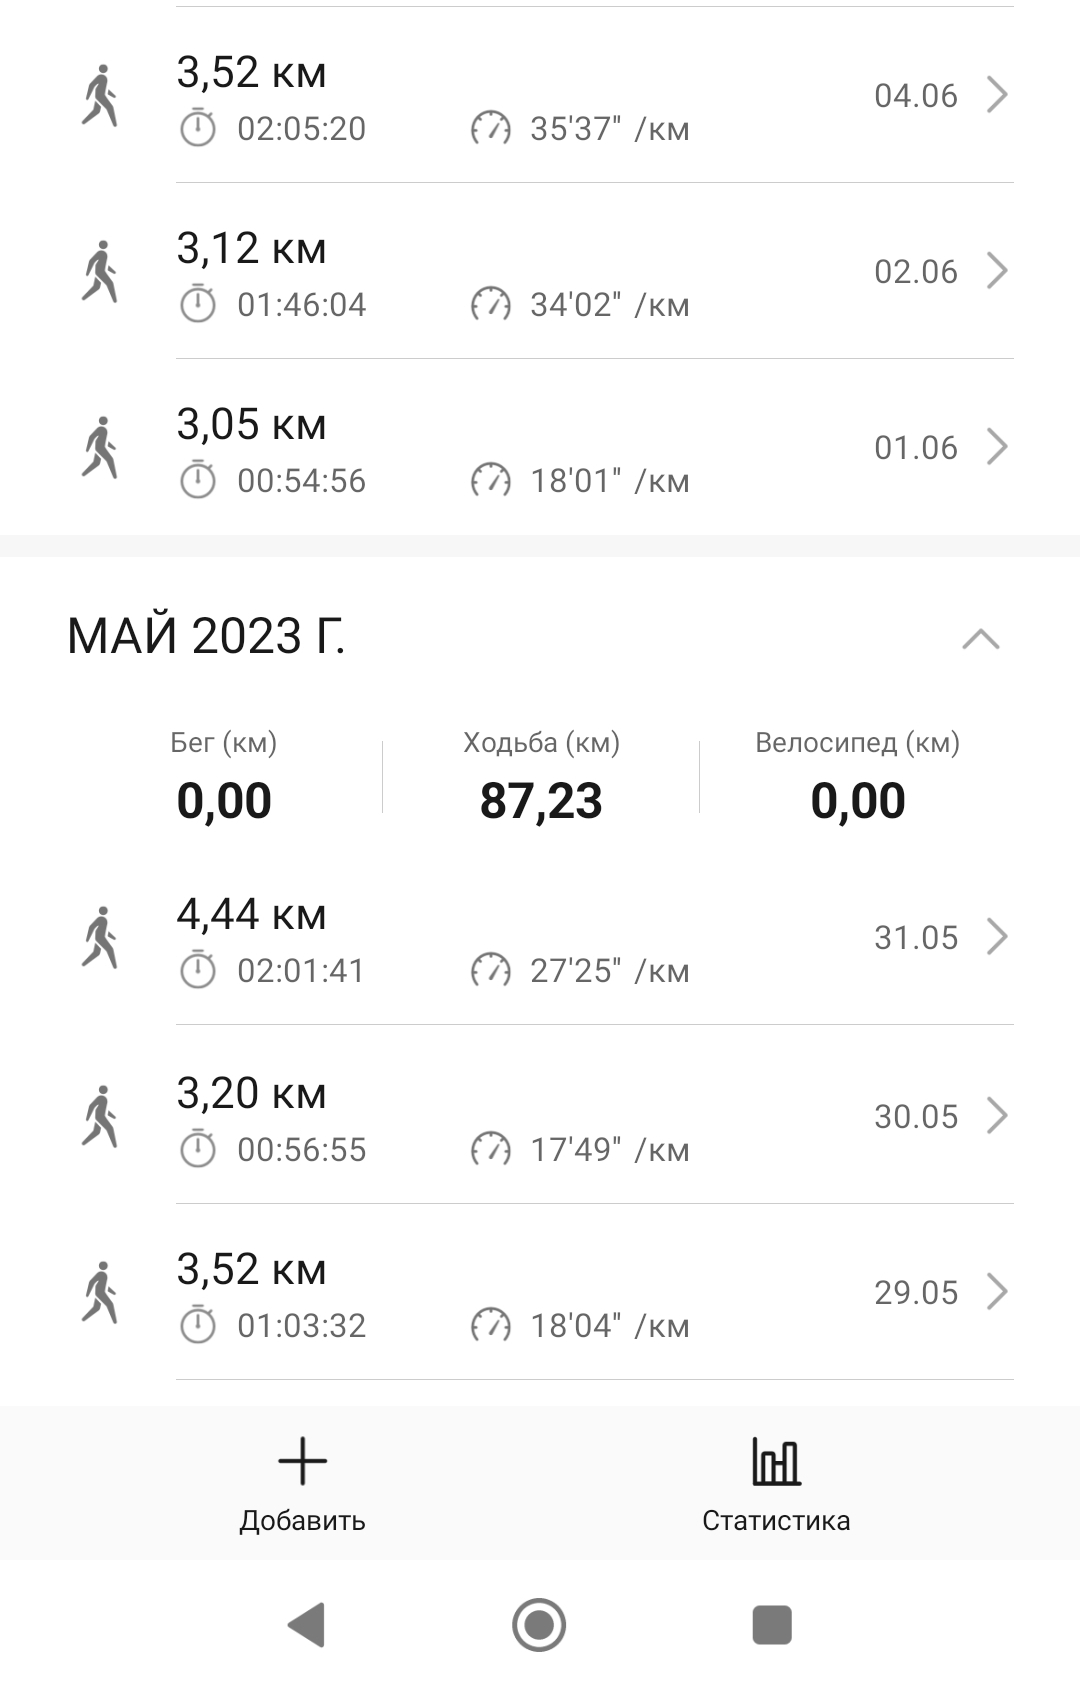Screen dimensions: 1080x1690
Task: Open details chevron for 30.05 workout
Action: point(996,1116)
